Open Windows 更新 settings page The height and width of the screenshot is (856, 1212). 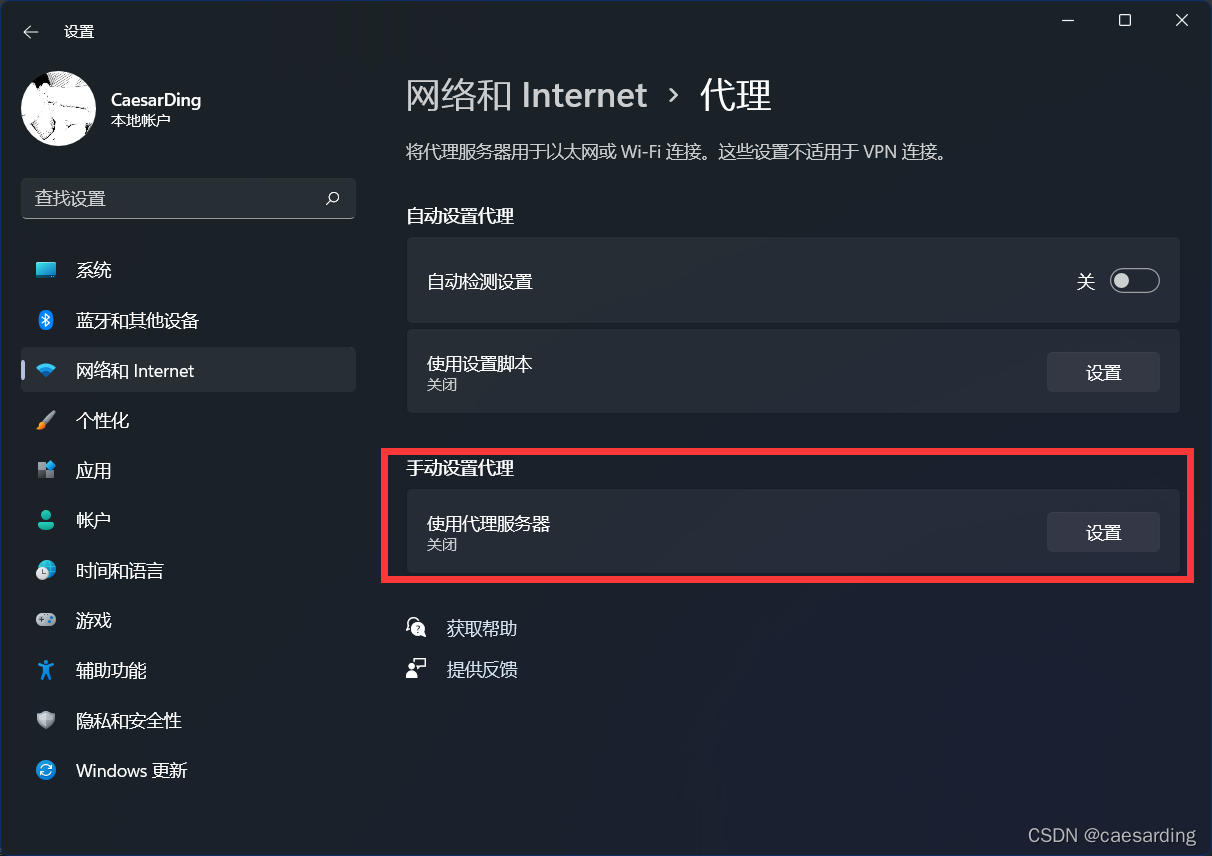pyautogui.click(x=188, y=770)
